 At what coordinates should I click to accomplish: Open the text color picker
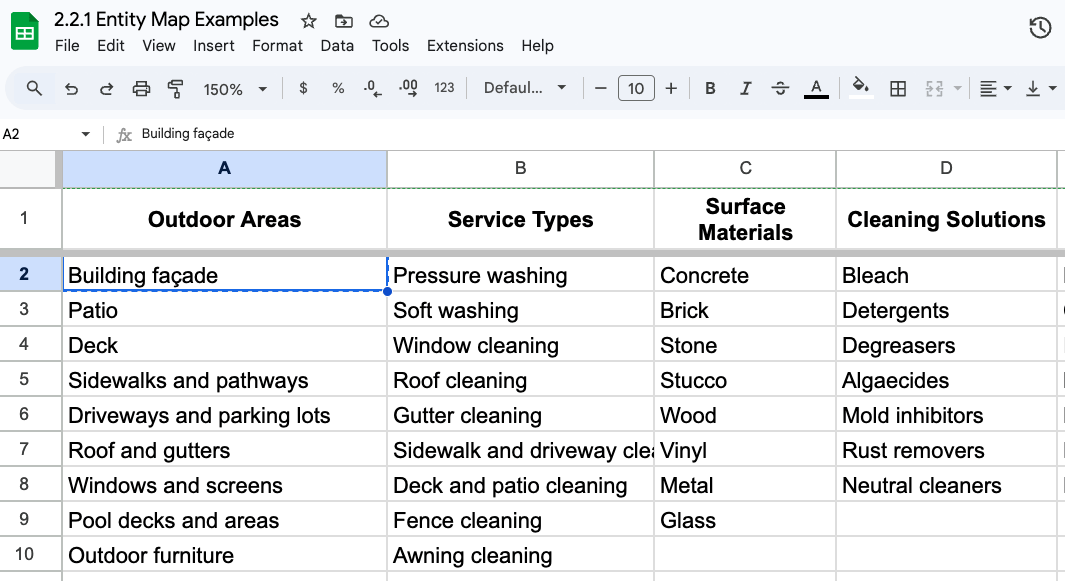(x=816, y=88)
